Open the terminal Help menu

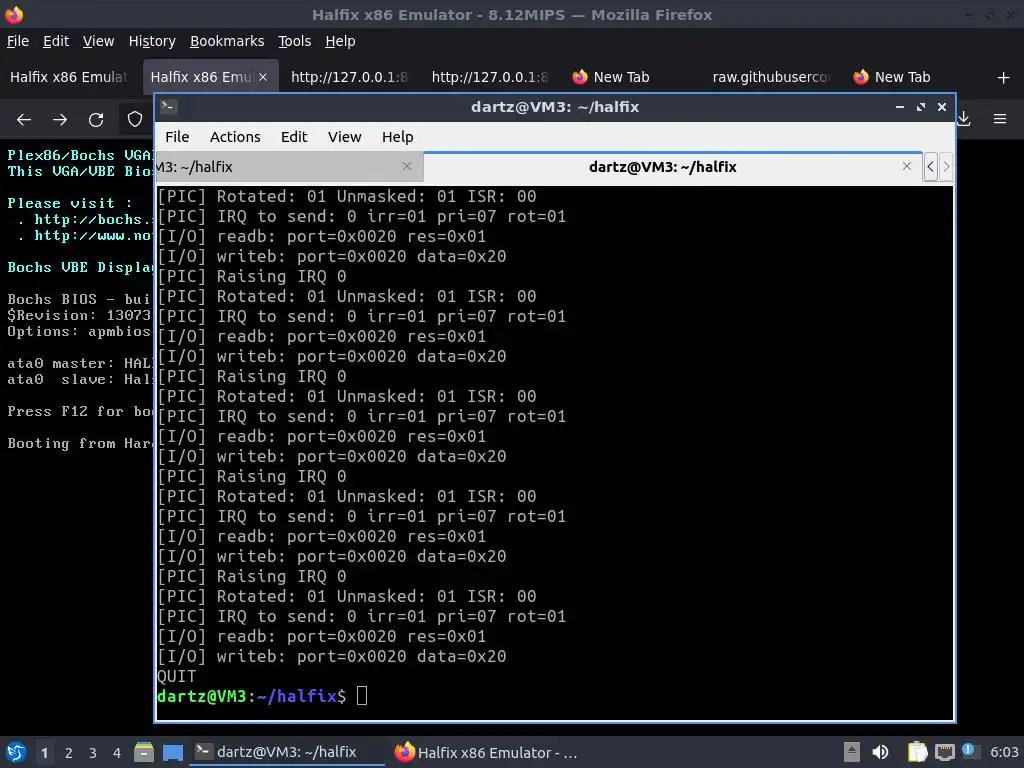397,137
